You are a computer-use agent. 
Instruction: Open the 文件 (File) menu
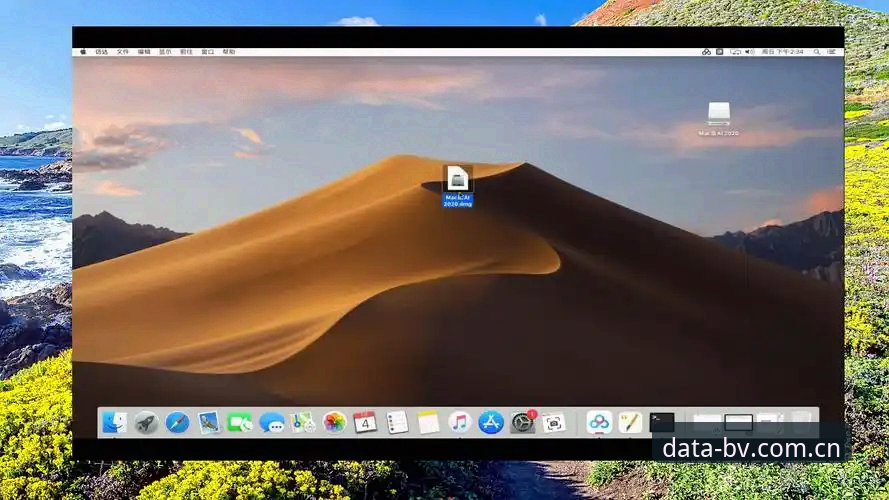[122, 52]
